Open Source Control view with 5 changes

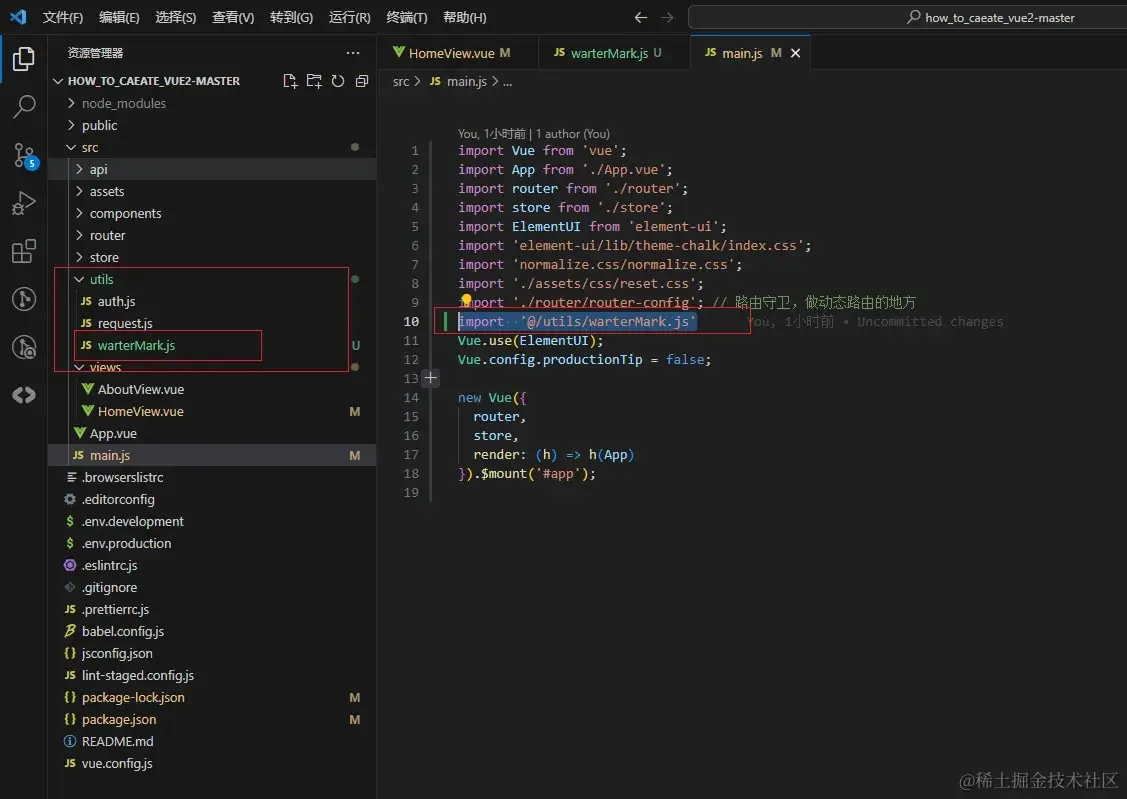[x=24, y=155]
